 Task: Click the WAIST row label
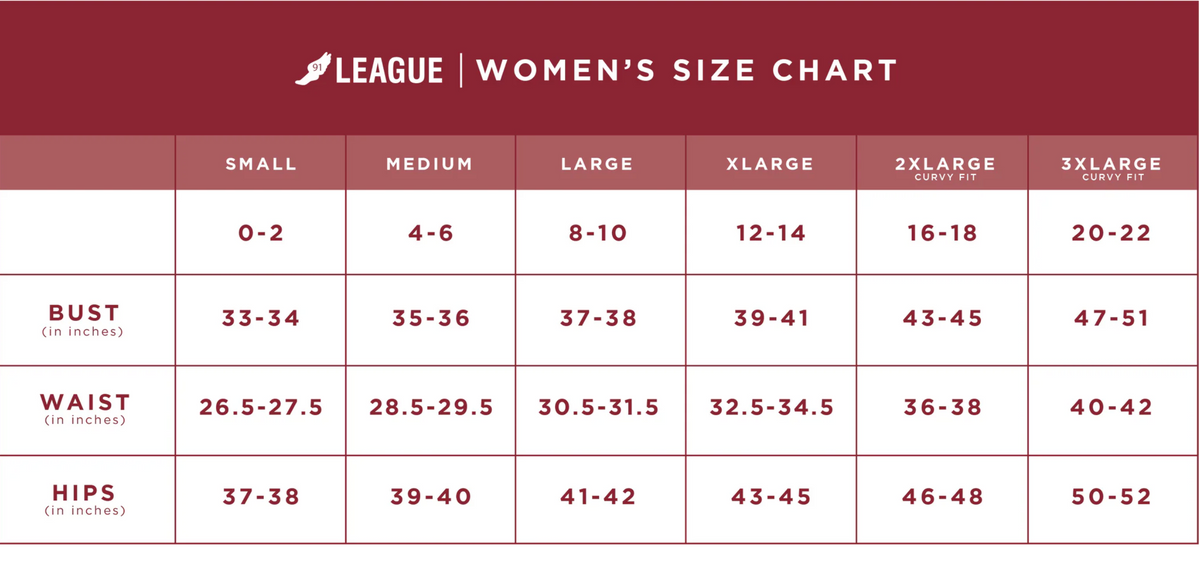pyautogui.click(x=85, y=407)
